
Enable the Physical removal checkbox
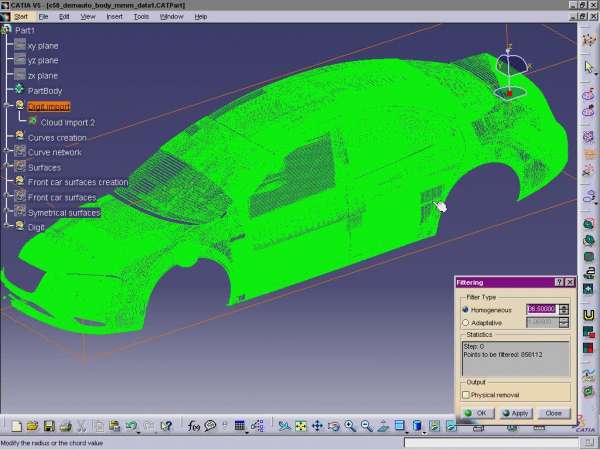466,395
